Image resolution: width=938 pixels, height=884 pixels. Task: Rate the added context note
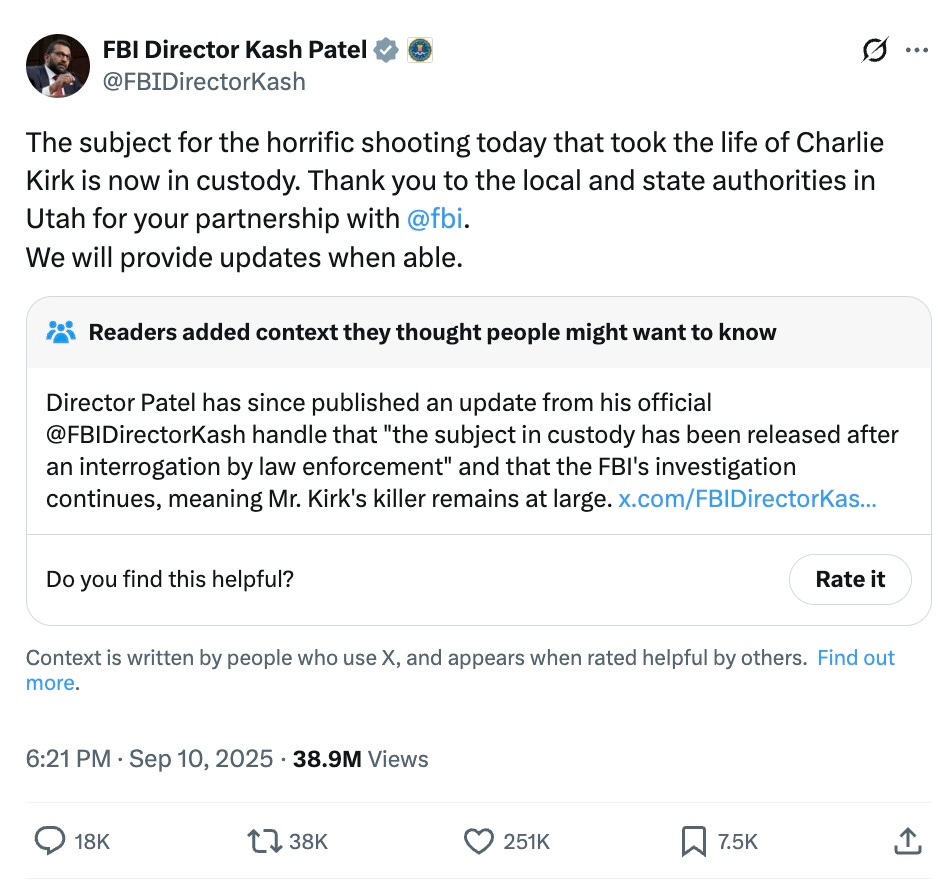pyautogui.click(x=850, y=579)
